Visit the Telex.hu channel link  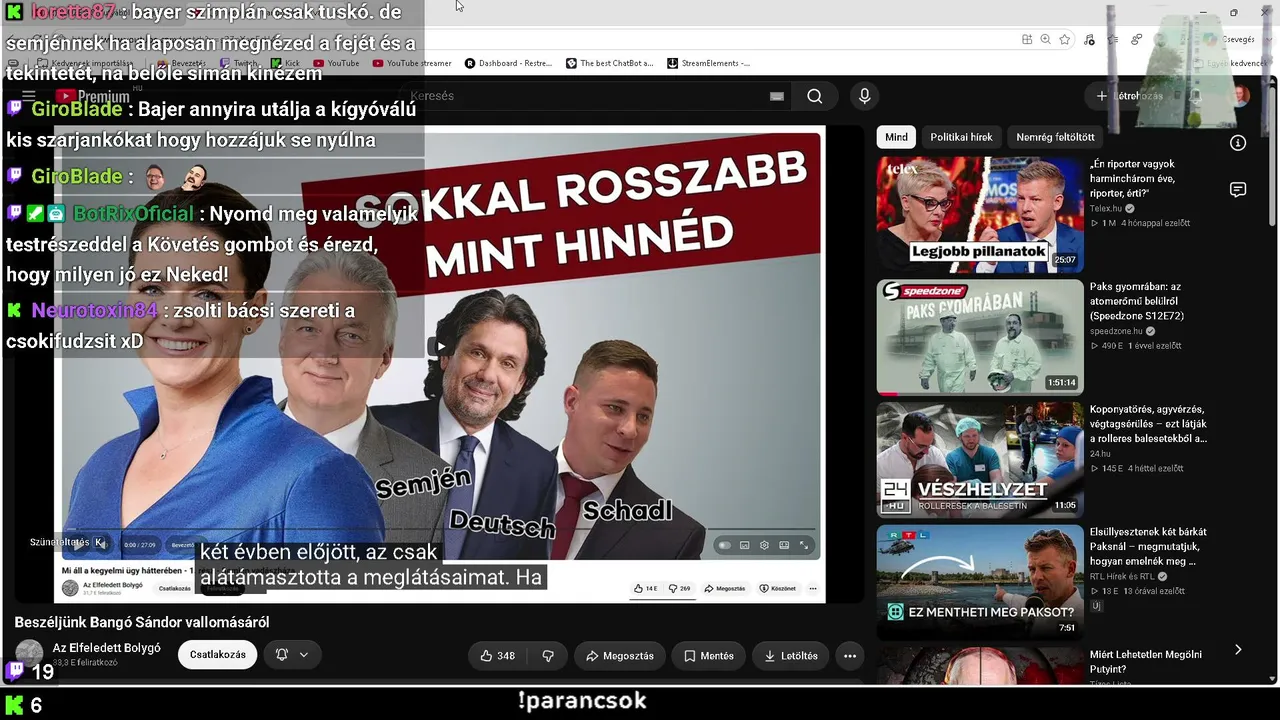1106,209
